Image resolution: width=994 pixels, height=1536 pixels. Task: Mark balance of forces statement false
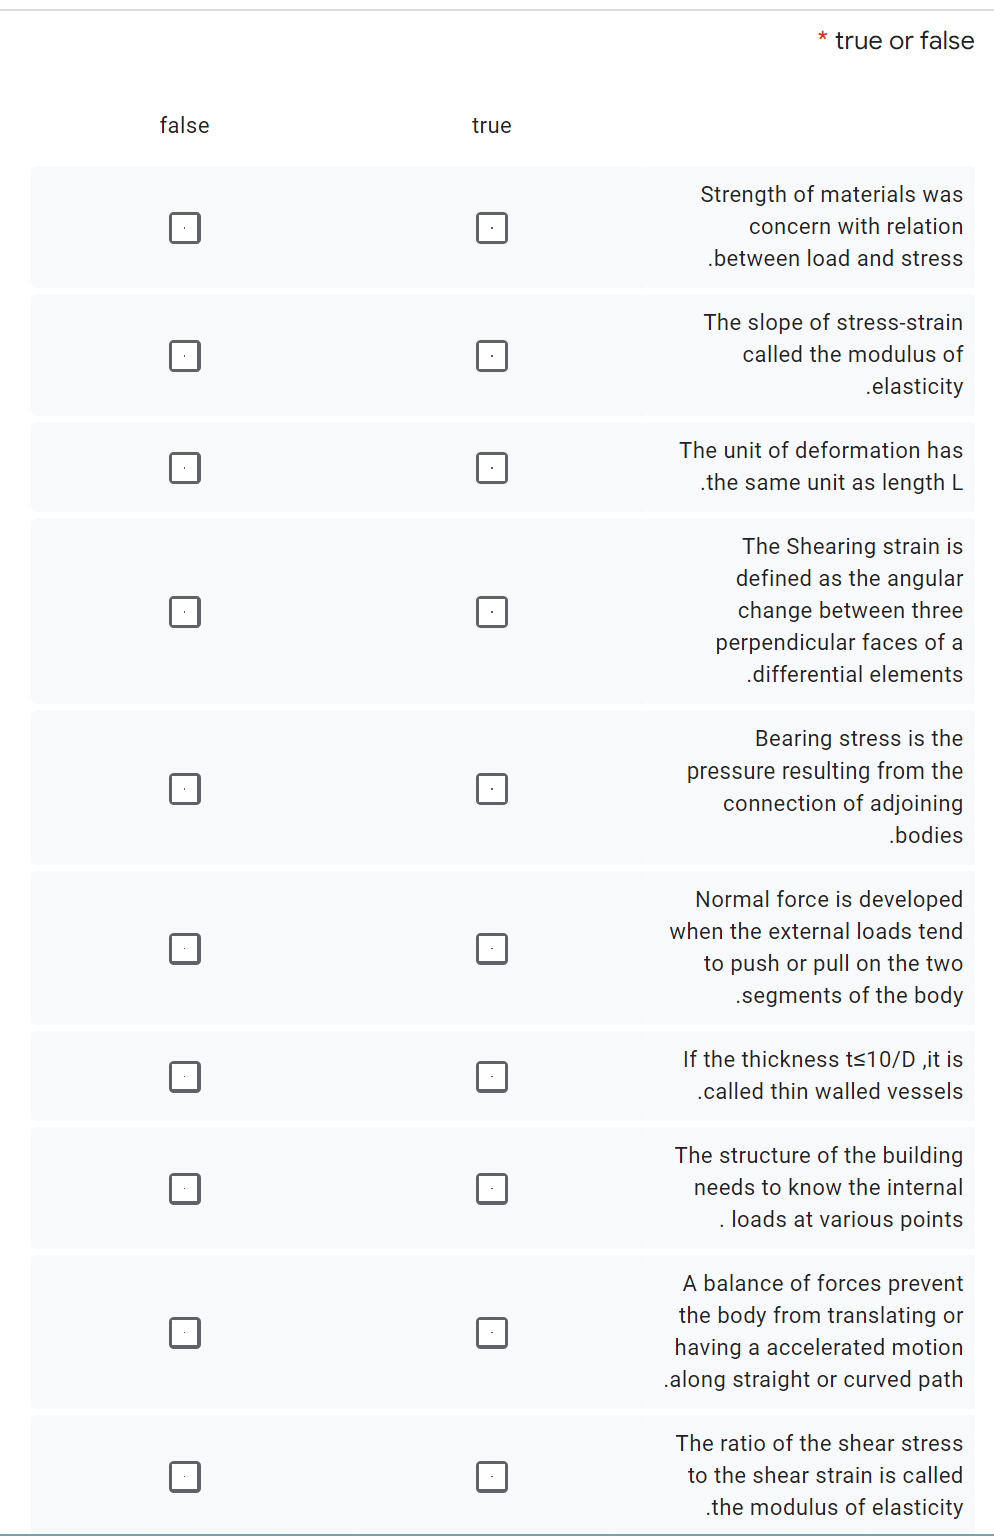click(x=185, y=1333)
